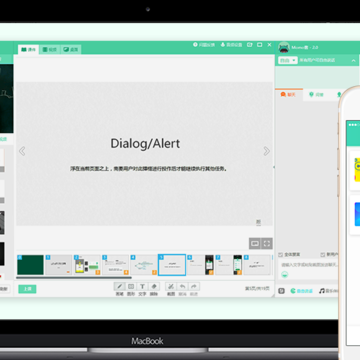Collapse the right panel header with the up chevron
The image size is (360, 360).
(x=353, y=61)
